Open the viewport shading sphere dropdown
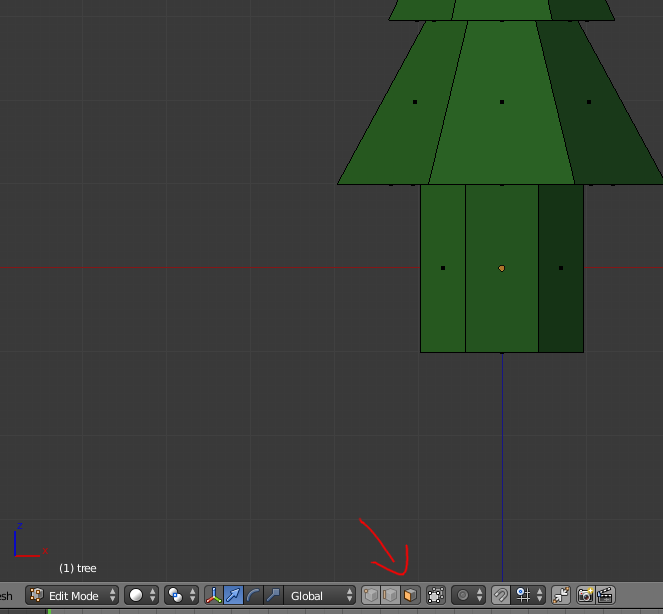Image resolution: width=663 pixels, height=614 pixels. click(142, 595)
